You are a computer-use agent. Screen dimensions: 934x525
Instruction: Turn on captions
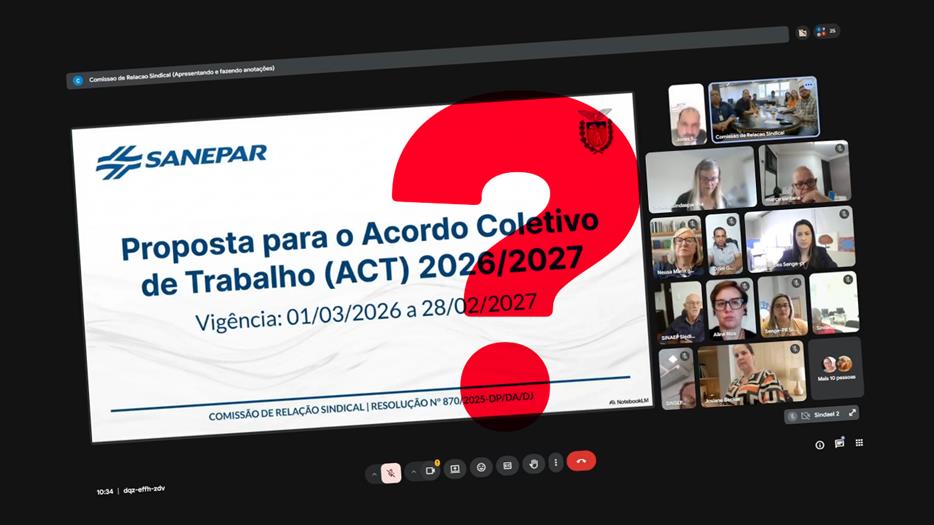pos(507,465)
